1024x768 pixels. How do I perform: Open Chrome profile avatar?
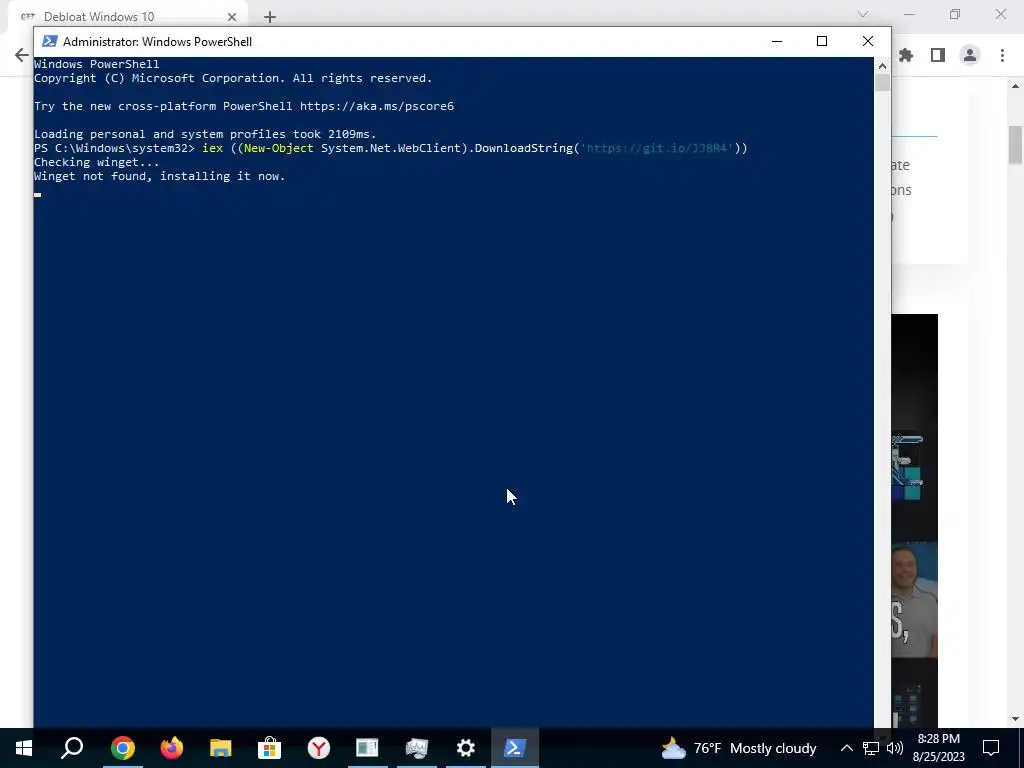[970, 56]
